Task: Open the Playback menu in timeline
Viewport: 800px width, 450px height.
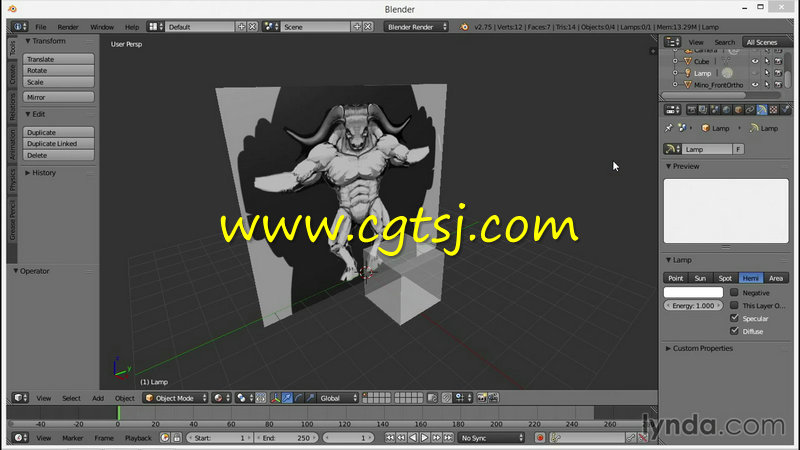Action: coord(138,438)
